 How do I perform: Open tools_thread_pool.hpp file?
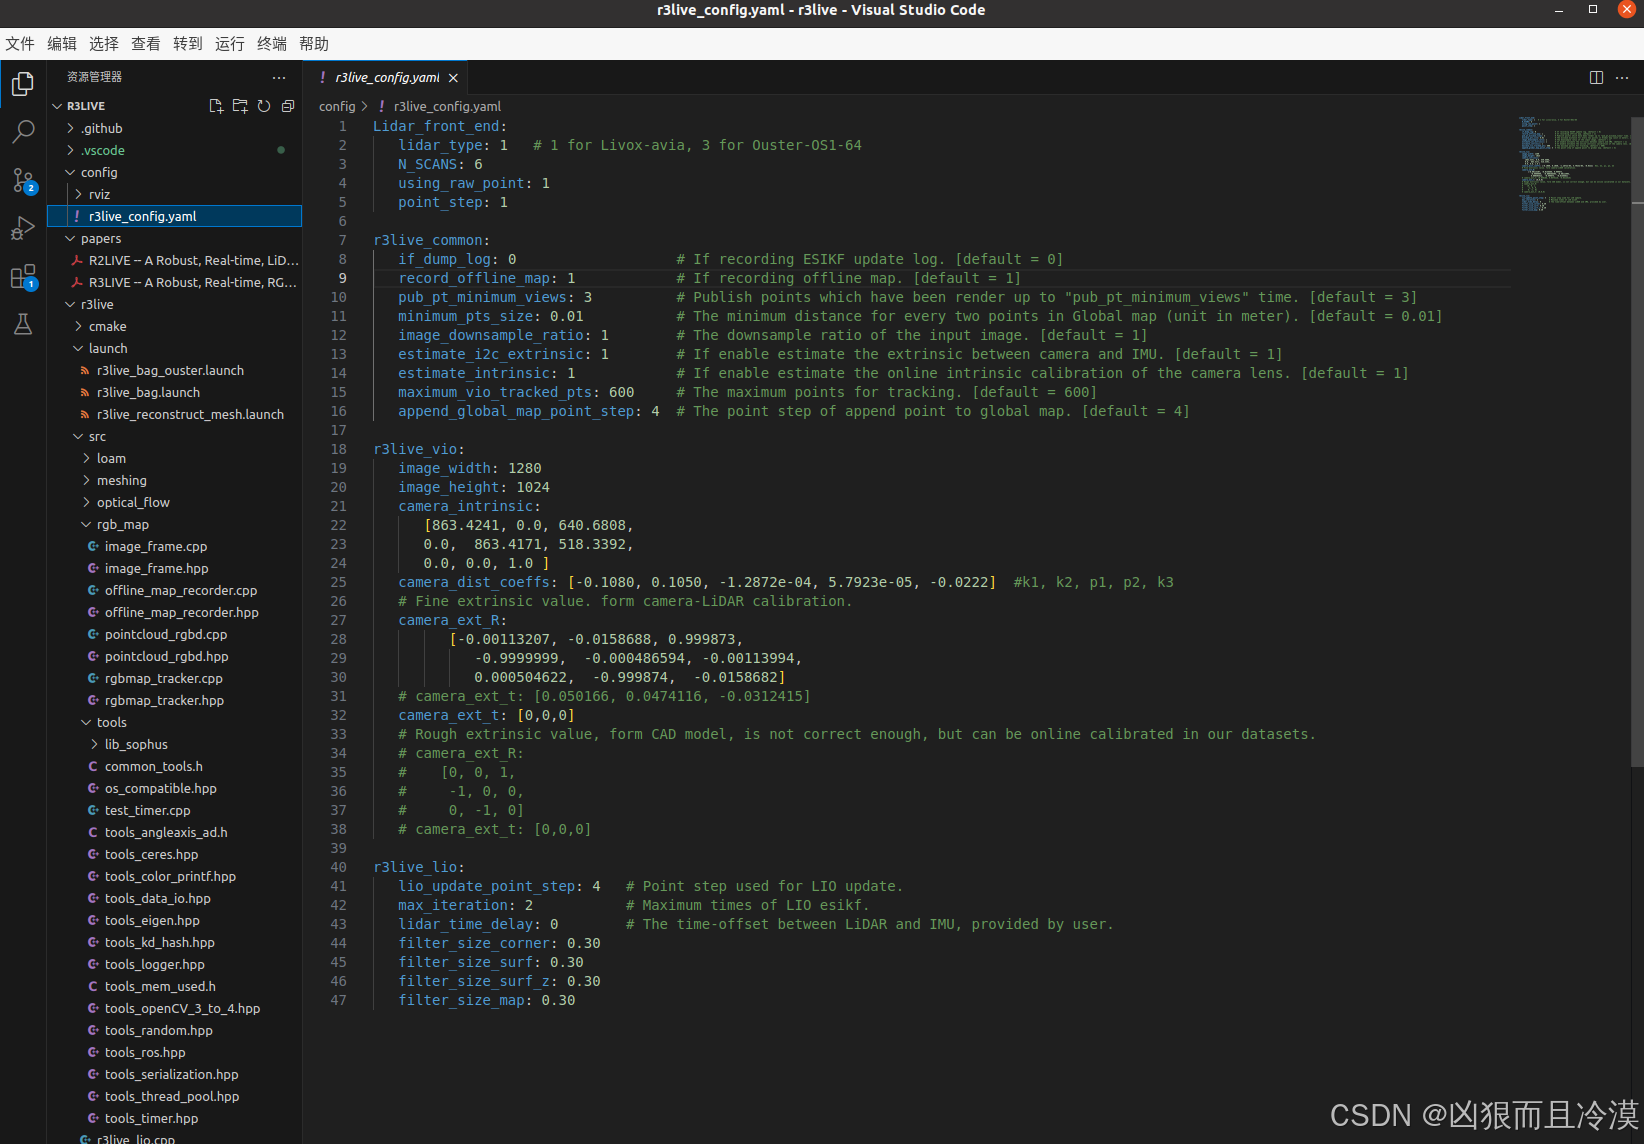pyautogui.click(x=174, y=1096)
